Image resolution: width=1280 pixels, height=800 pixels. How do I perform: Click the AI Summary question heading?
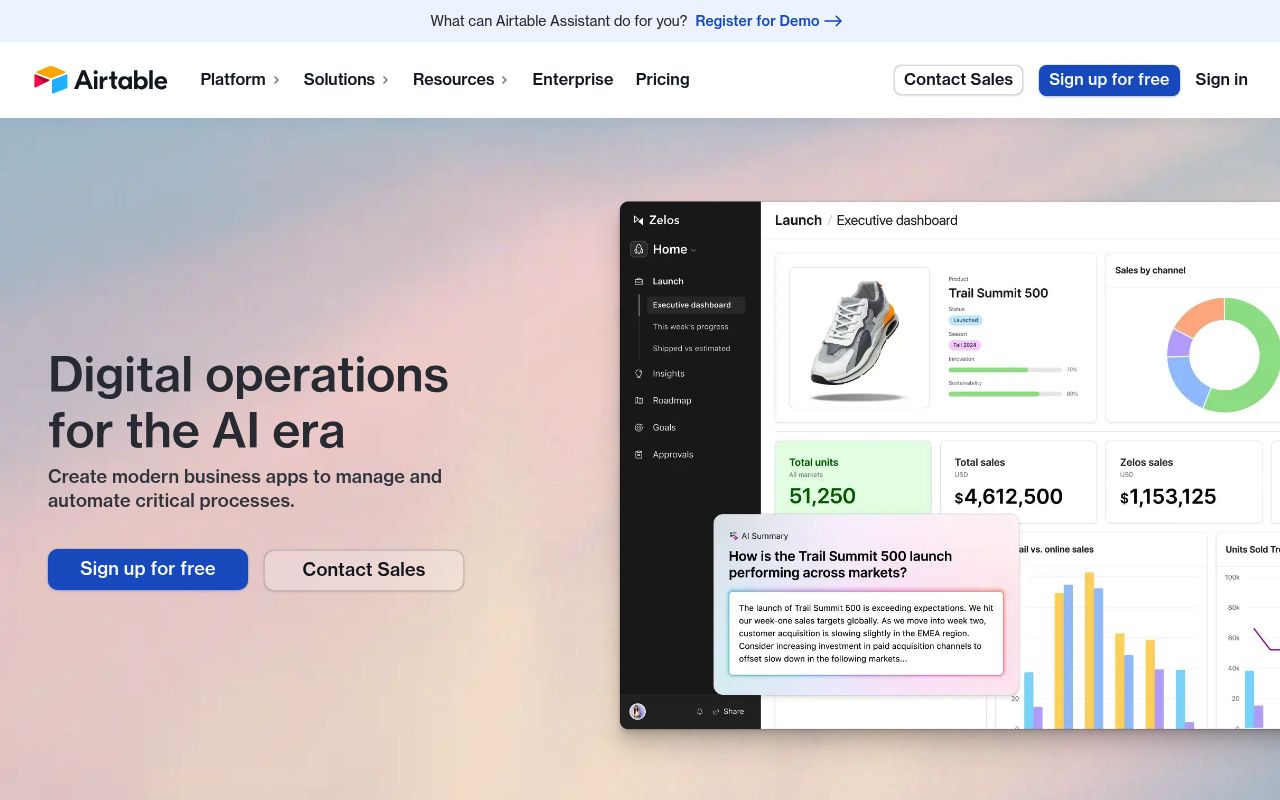pos(840,564)
